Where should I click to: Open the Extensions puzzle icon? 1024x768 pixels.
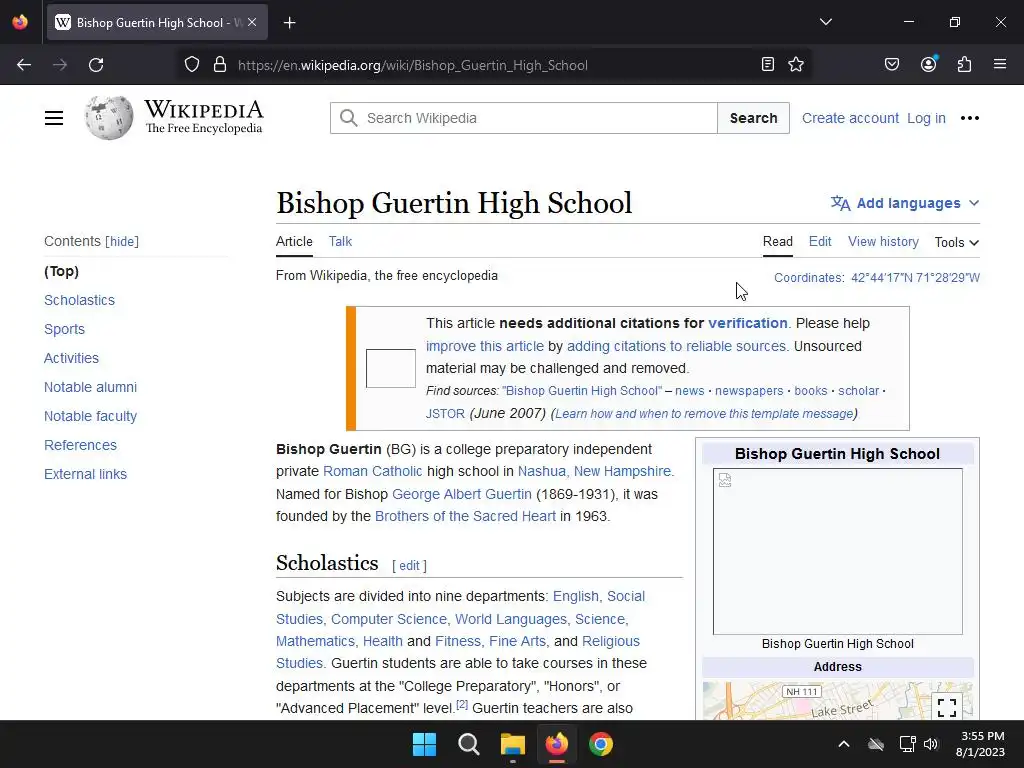coord(964,64)
